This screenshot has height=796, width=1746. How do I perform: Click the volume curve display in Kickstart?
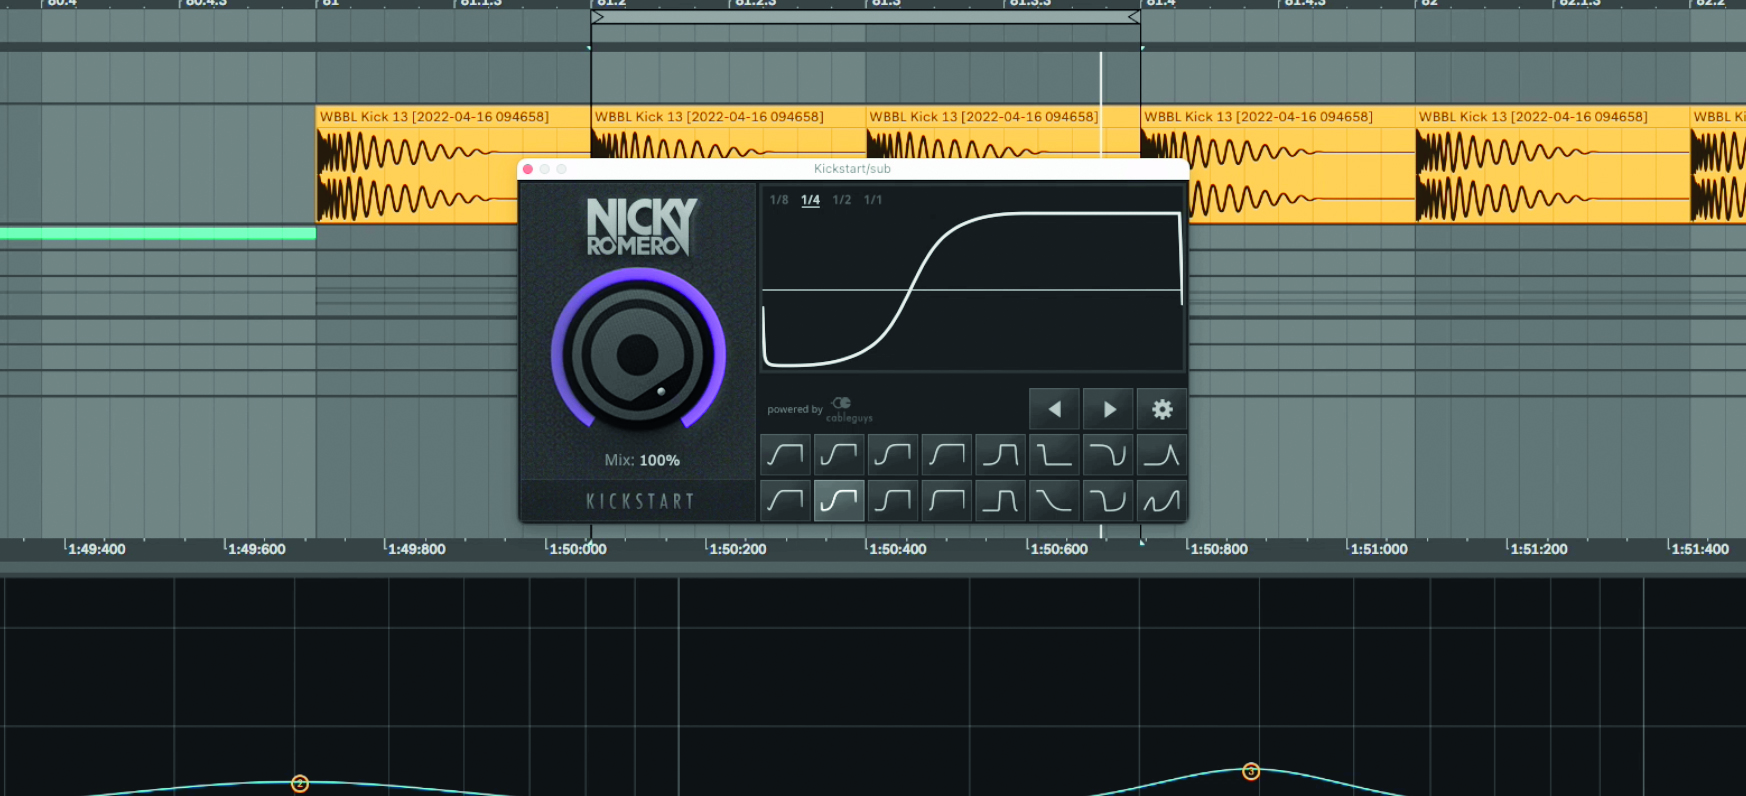coord(972,279)
